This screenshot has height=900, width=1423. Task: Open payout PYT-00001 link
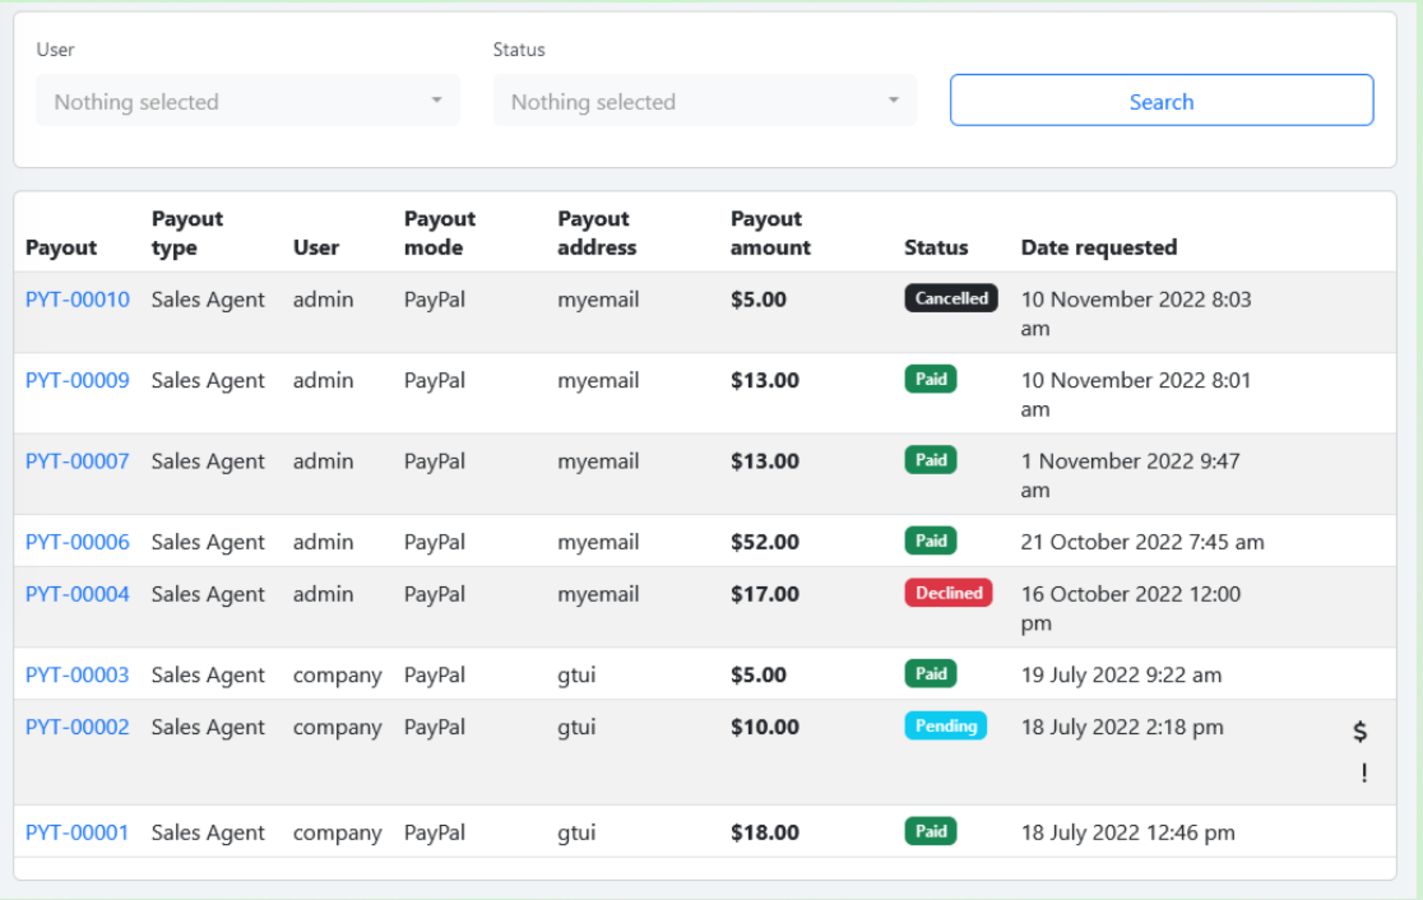click(x=77, y=833)
